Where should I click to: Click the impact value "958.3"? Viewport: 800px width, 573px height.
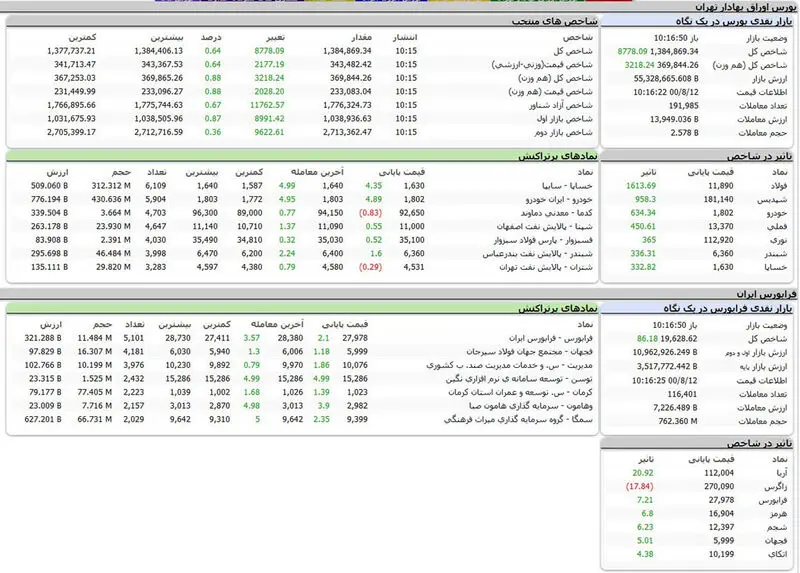coord(645,200)
